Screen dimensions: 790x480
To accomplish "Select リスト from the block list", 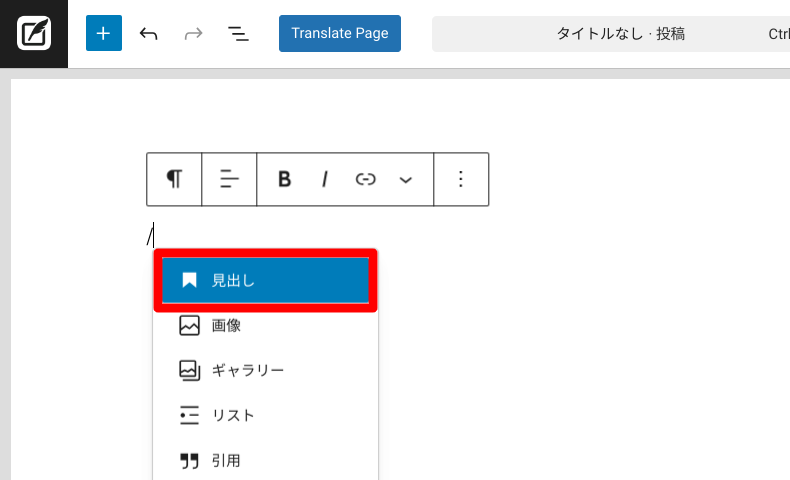I will tap(266, 416).
